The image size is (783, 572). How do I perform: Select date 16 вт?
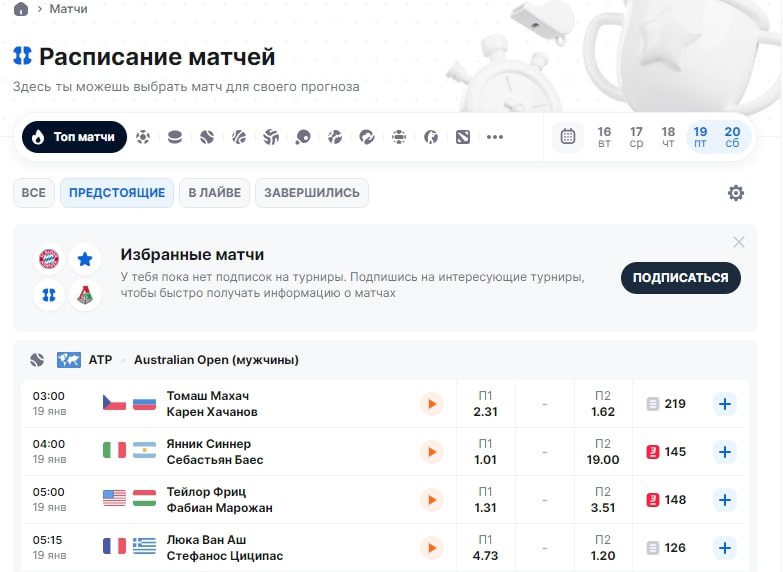click(604, 137)
